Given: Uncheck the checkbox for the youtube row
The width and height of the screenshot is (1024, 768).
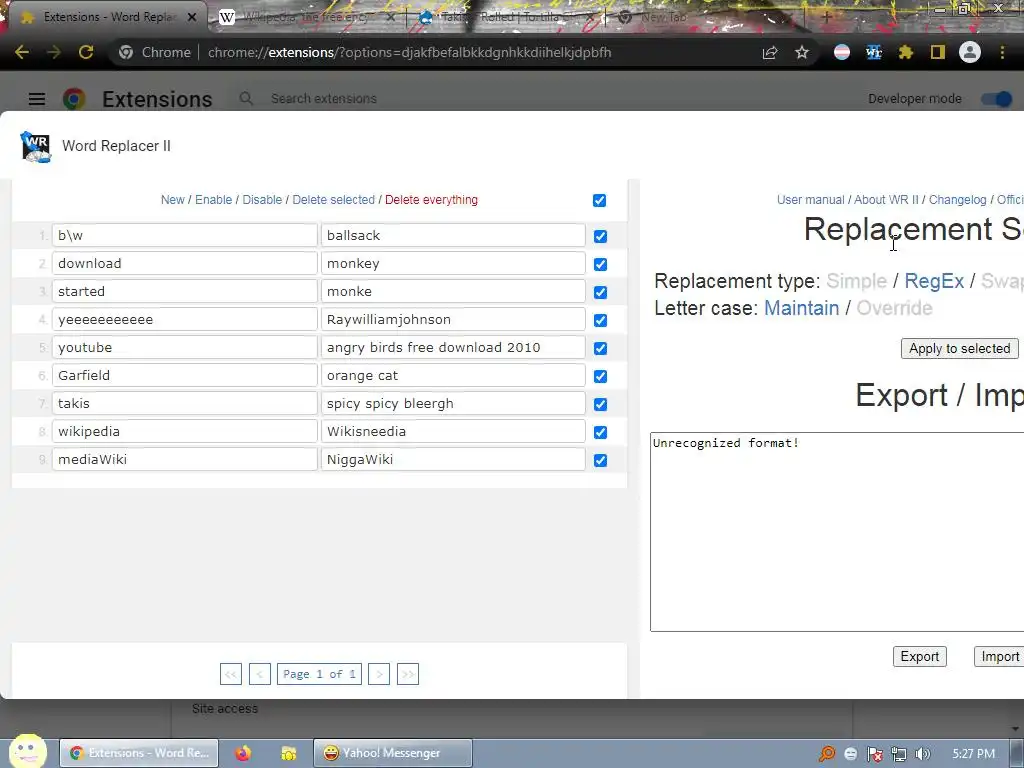Looking at the screenshot, I should click(x=600, y=349).
